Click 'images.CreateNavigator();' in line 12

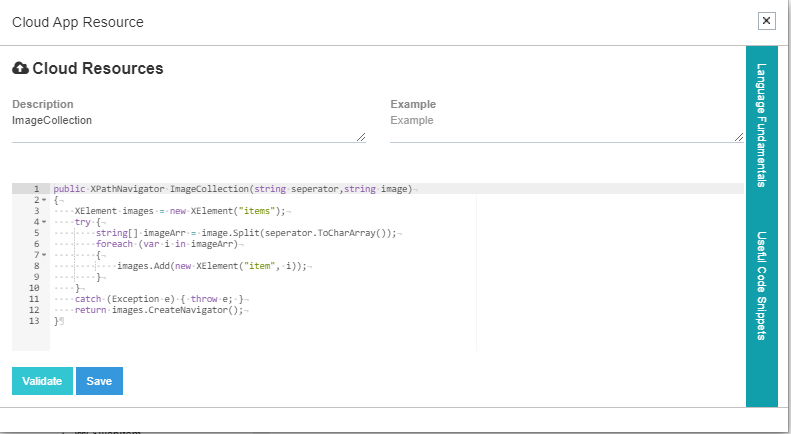pos(178,310)
